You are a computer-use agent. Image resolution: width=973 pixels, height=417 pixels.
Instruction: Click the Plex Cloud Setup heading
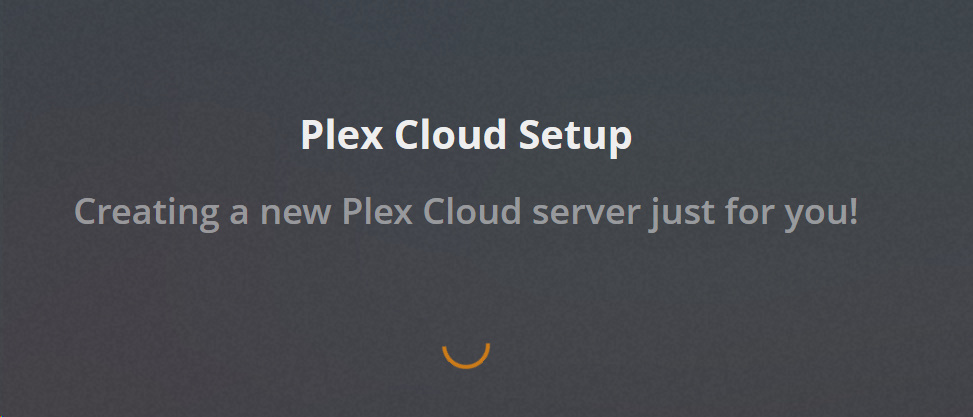[x=466, y=137]
